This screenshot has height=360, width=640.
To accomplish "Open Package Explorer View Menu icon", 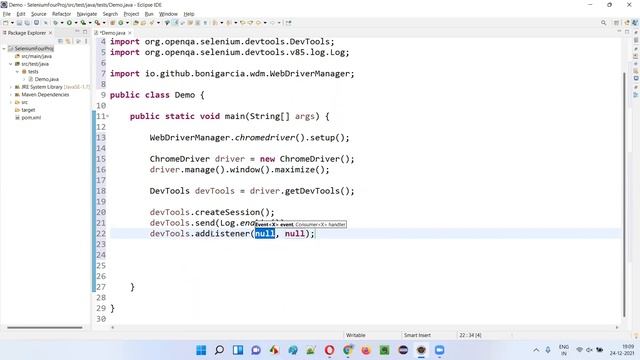I will [86, 41].
